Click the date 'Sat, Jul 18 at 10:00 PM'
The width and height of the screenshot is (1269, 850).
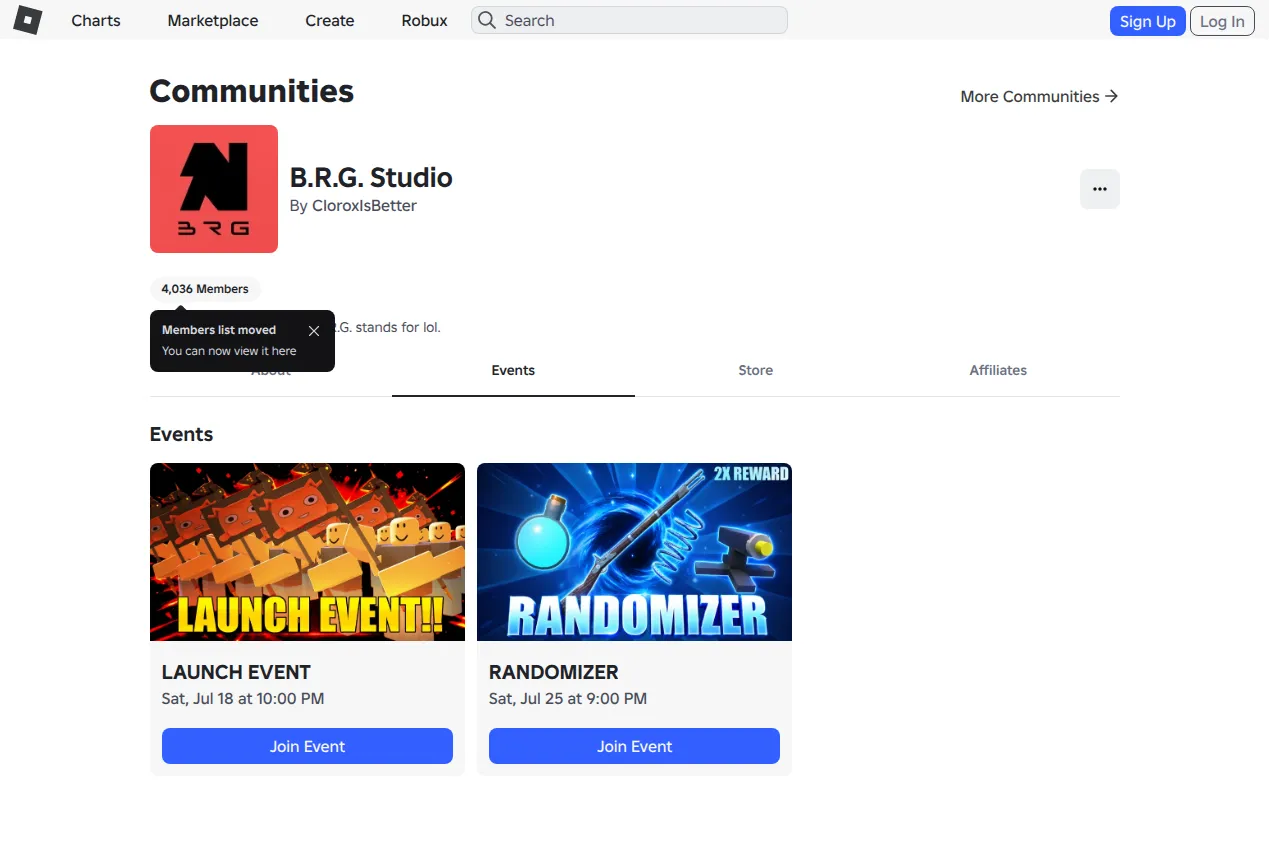click(243, 699)
